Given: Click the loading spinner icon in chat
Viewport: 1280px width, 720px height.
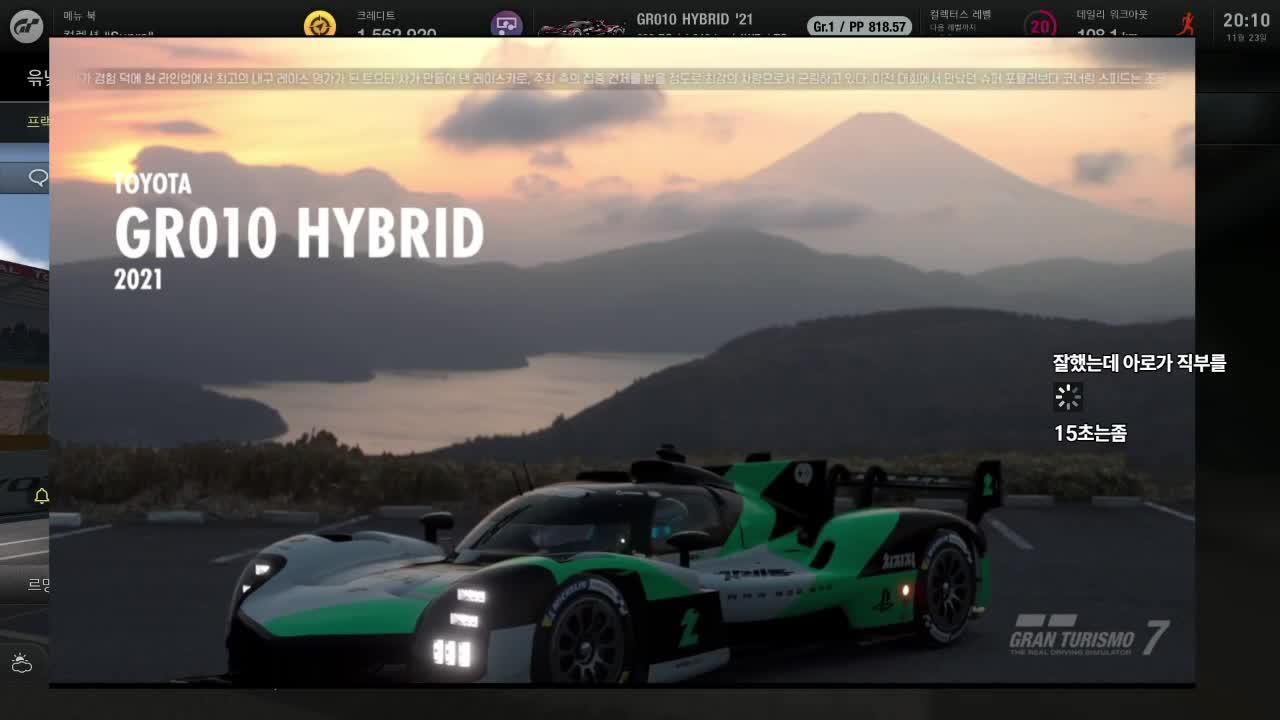Looking at the screenshot, I should [1068, 397].
